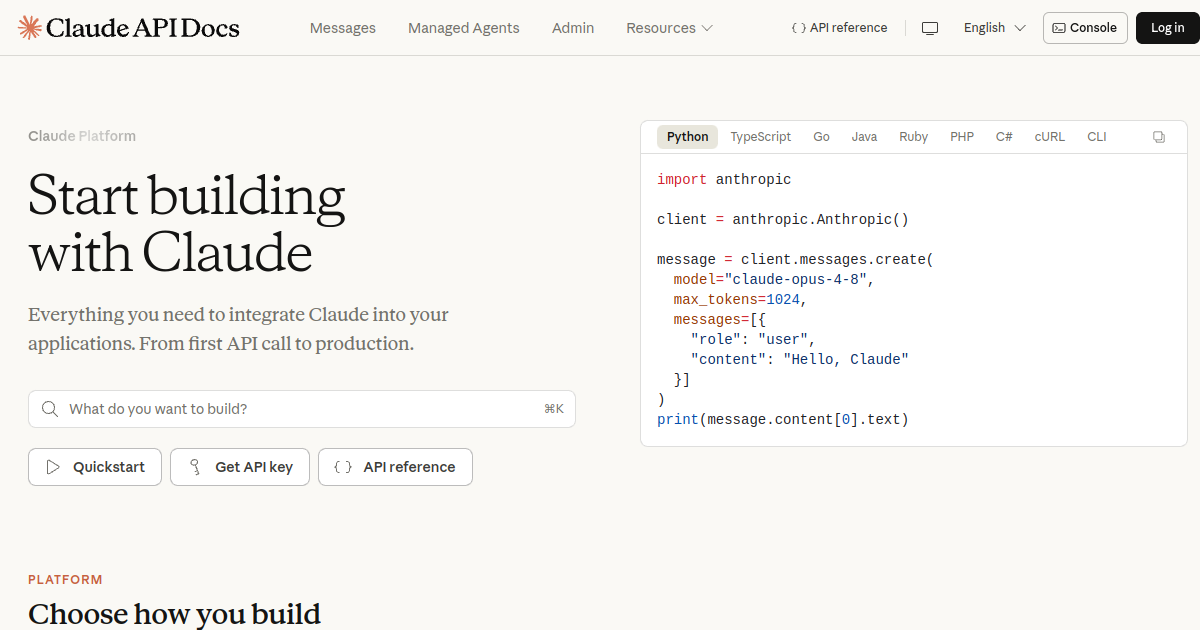
Task: Click the print(message.content[0].text) line
Action: (x=783, y=420)
